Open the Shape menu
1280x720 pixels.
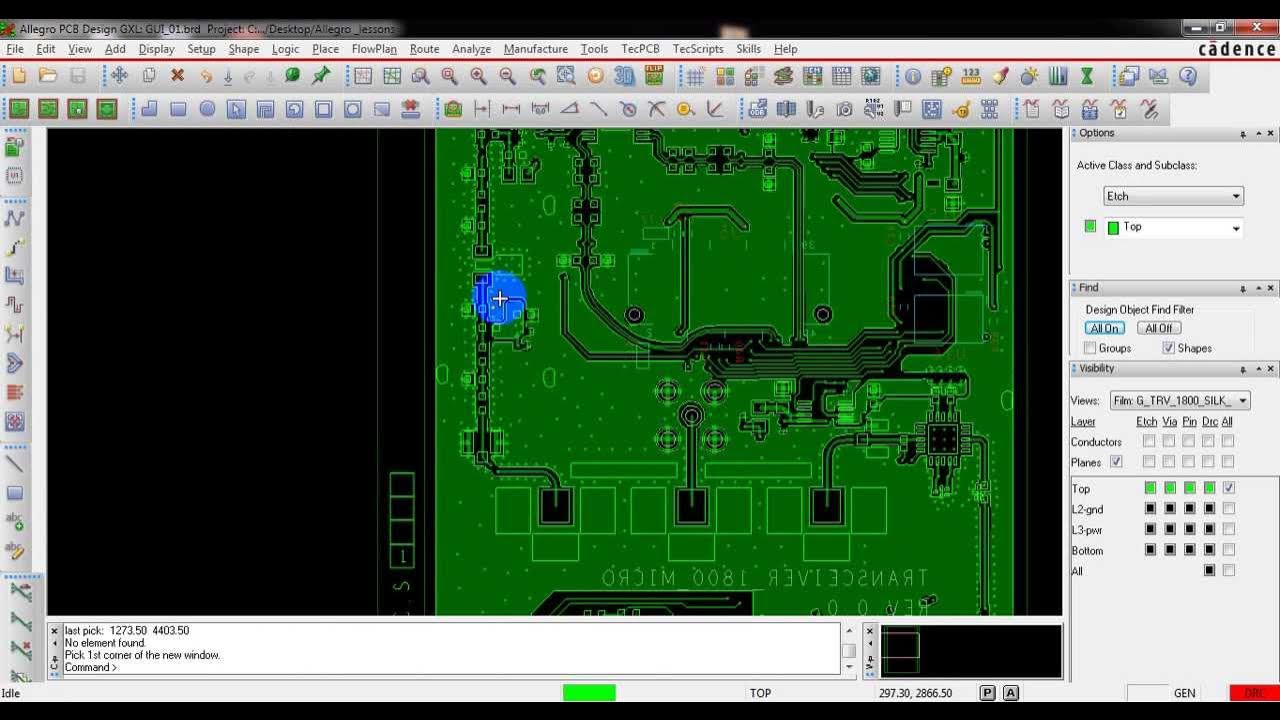(244, 49)
